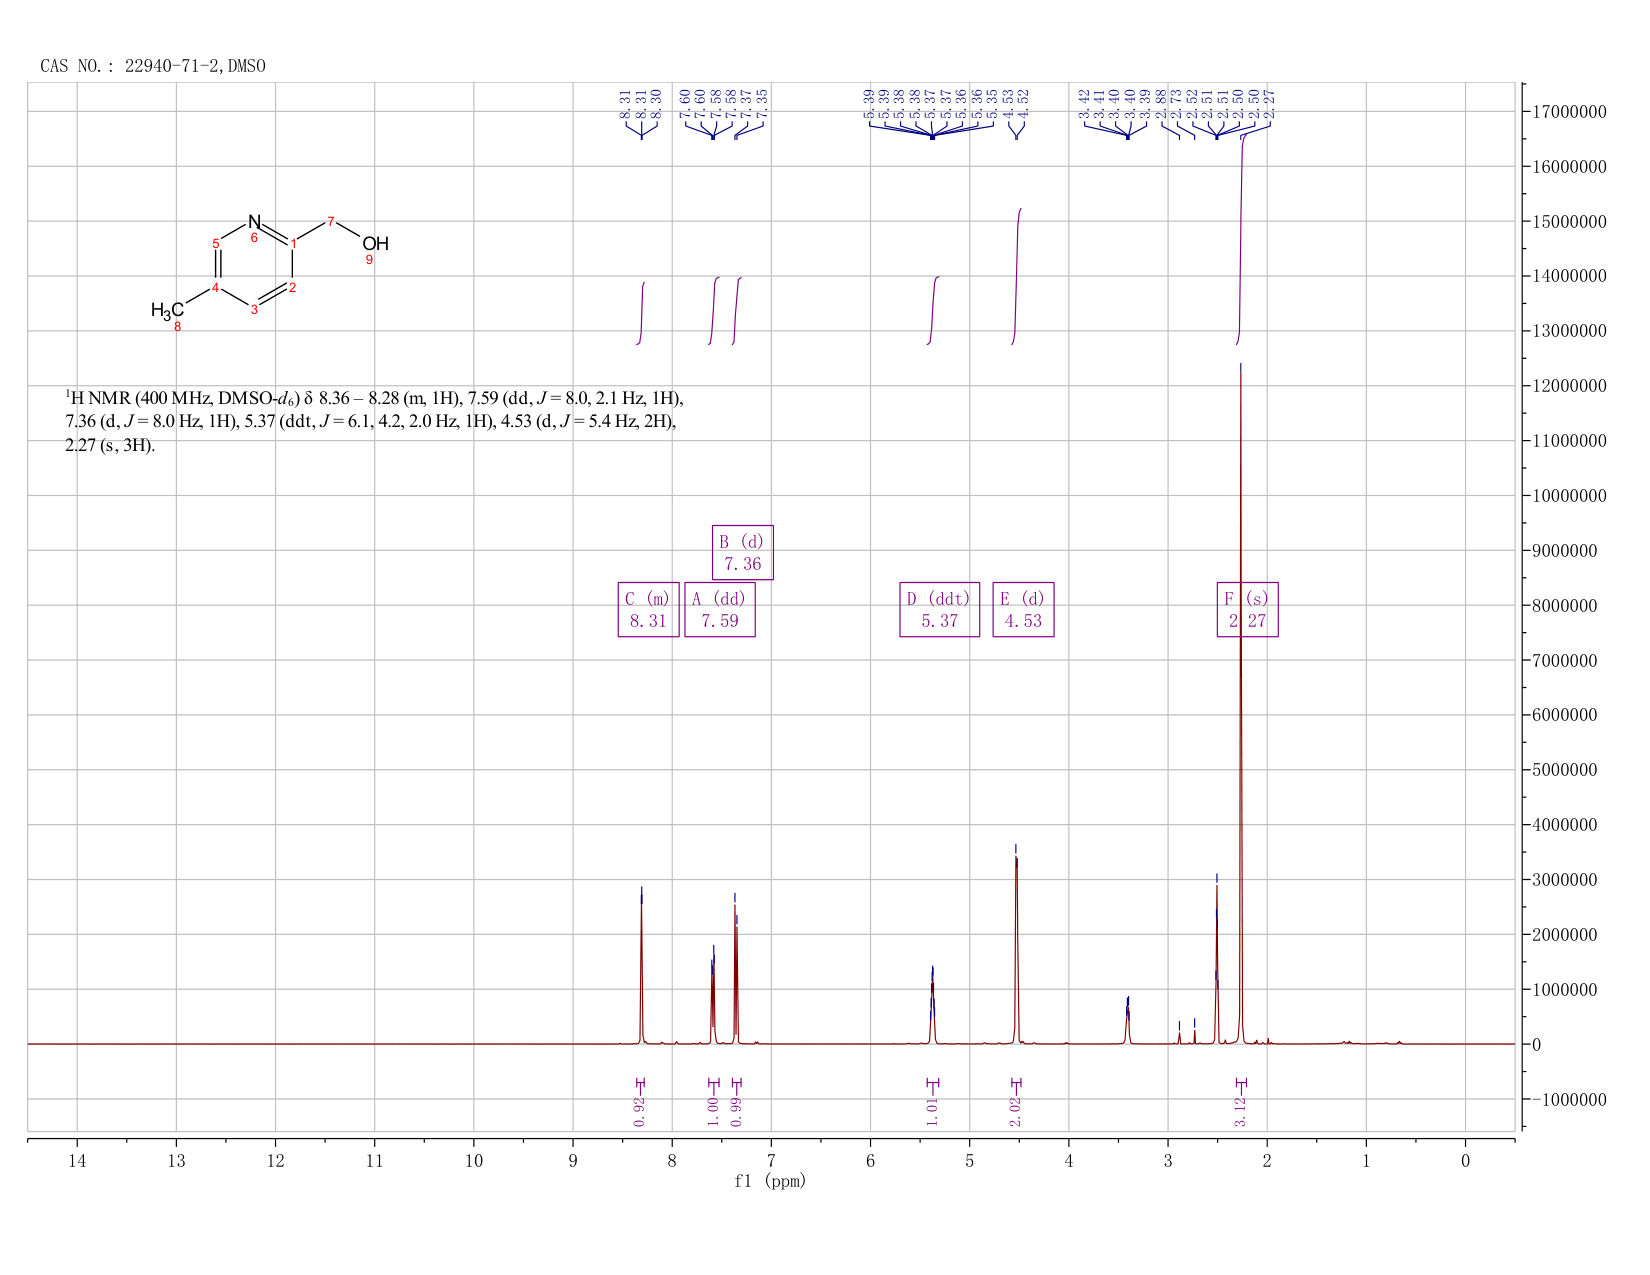Image resolution: width=1650 pixels, height=1275 pixels.
Task: Click multiplet box C (m) 8.31
Action: click(649, 609)
